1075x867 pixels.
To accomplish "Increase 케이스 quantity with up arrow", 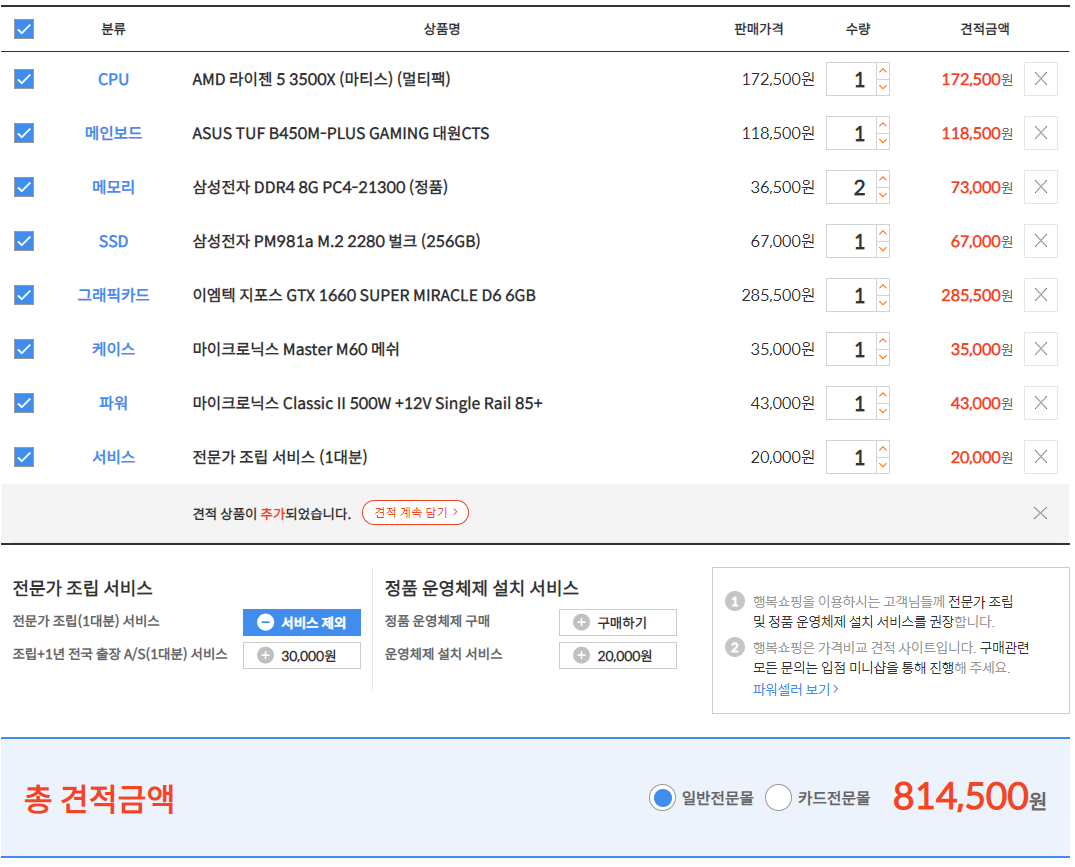I will tap(882, 341).
